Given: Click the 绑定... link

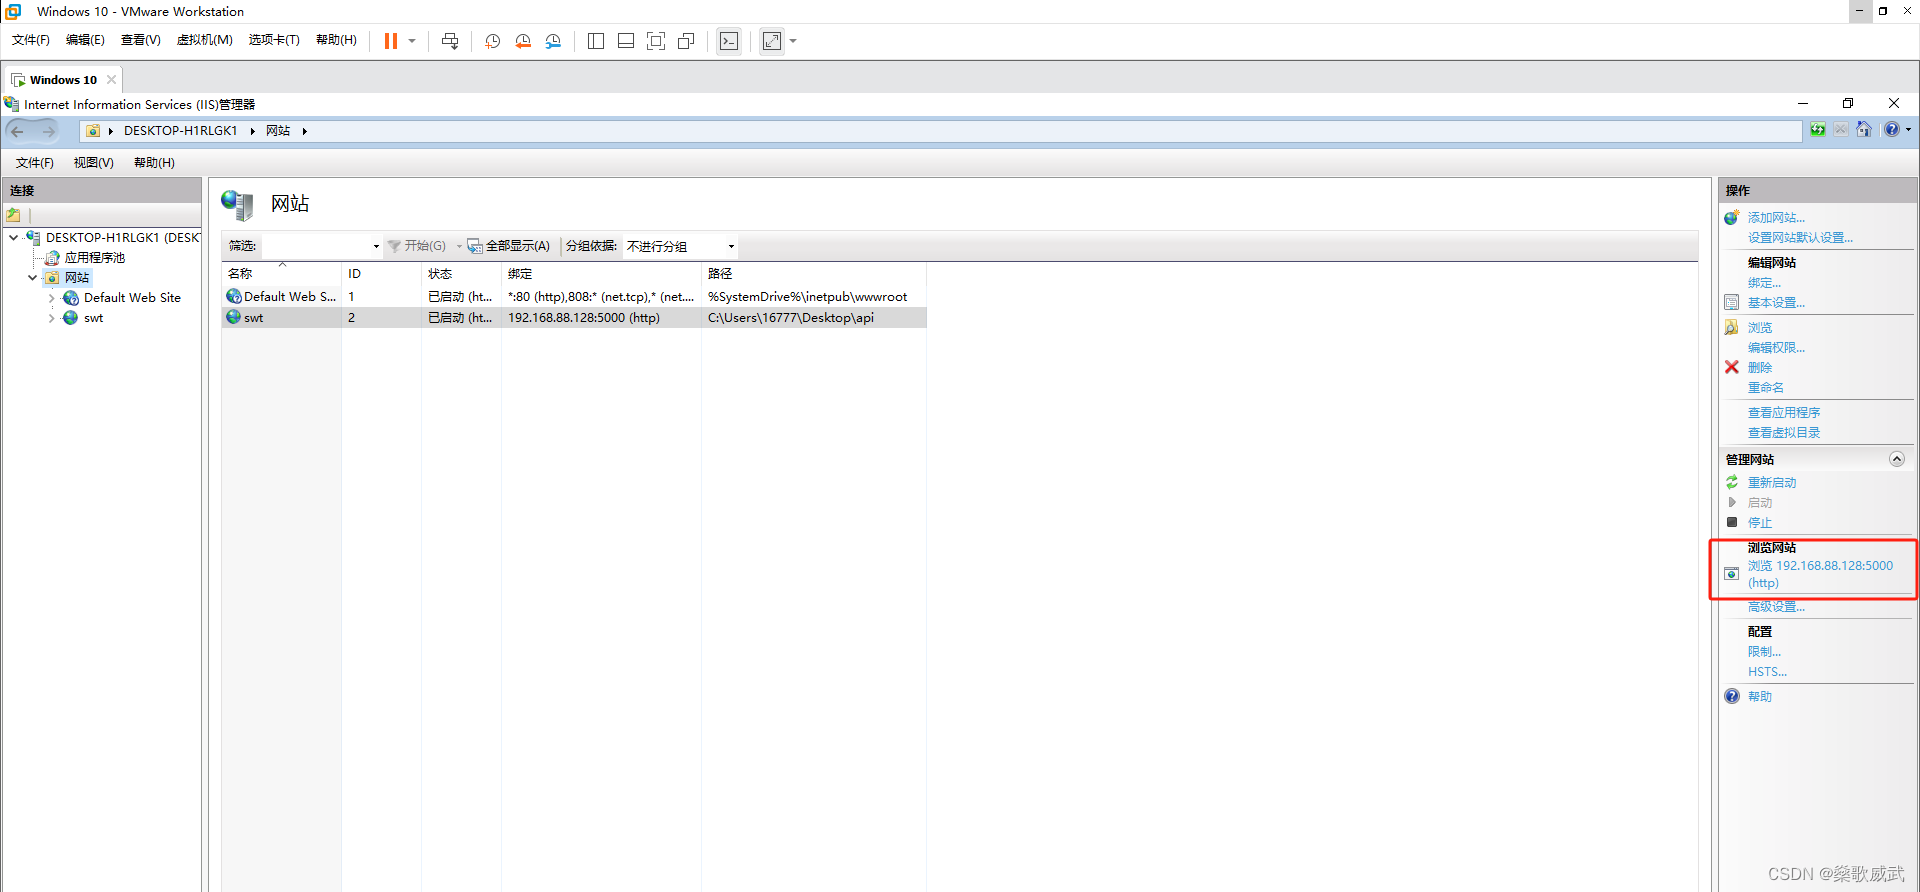Looking at the screenshot, I should 1764,283.
